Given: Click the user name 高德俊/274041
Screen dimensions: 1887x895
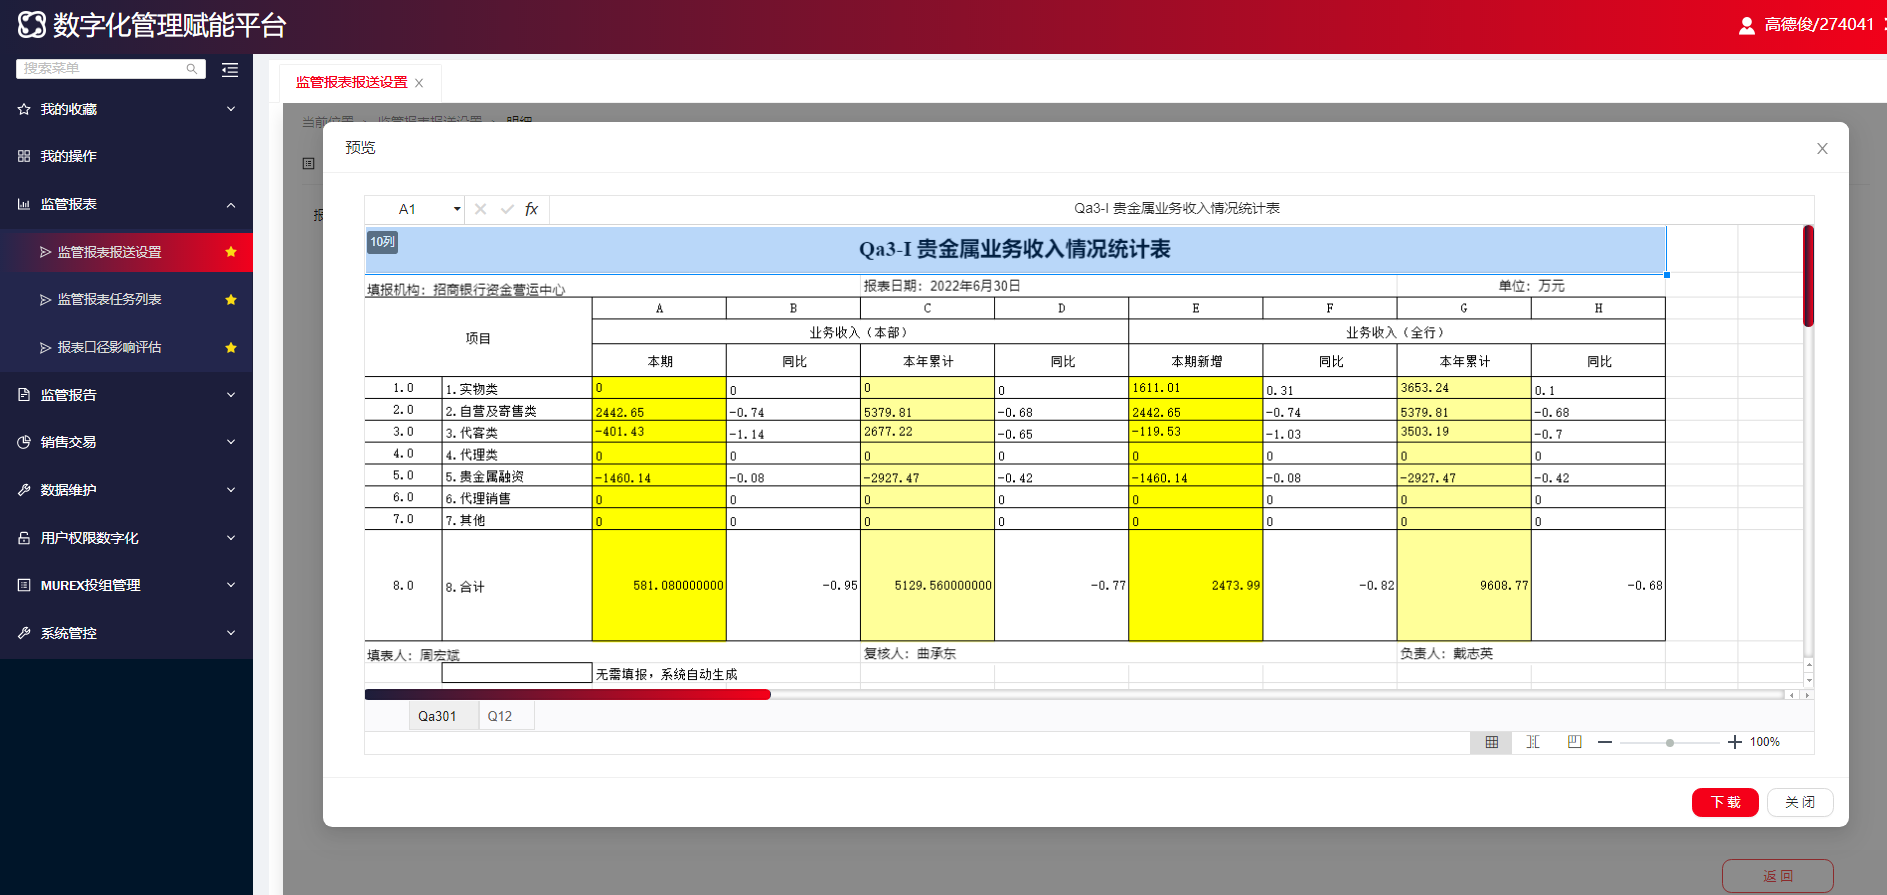Looking at the screenshot, I should coord(1819,25).
